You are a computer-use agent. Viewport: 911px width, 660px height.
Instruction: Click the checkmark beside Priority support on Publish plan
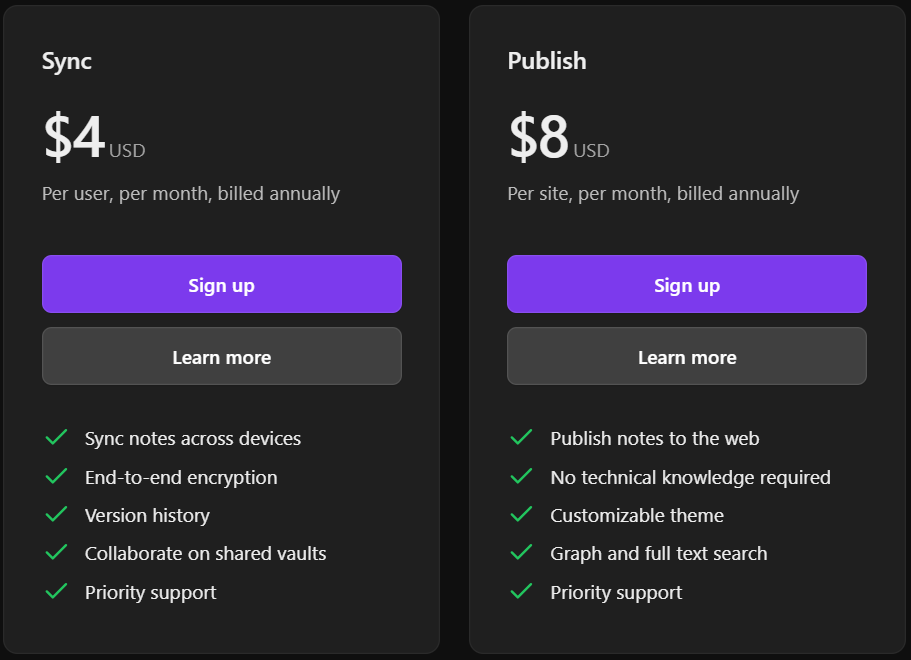[x=522, y=591]
